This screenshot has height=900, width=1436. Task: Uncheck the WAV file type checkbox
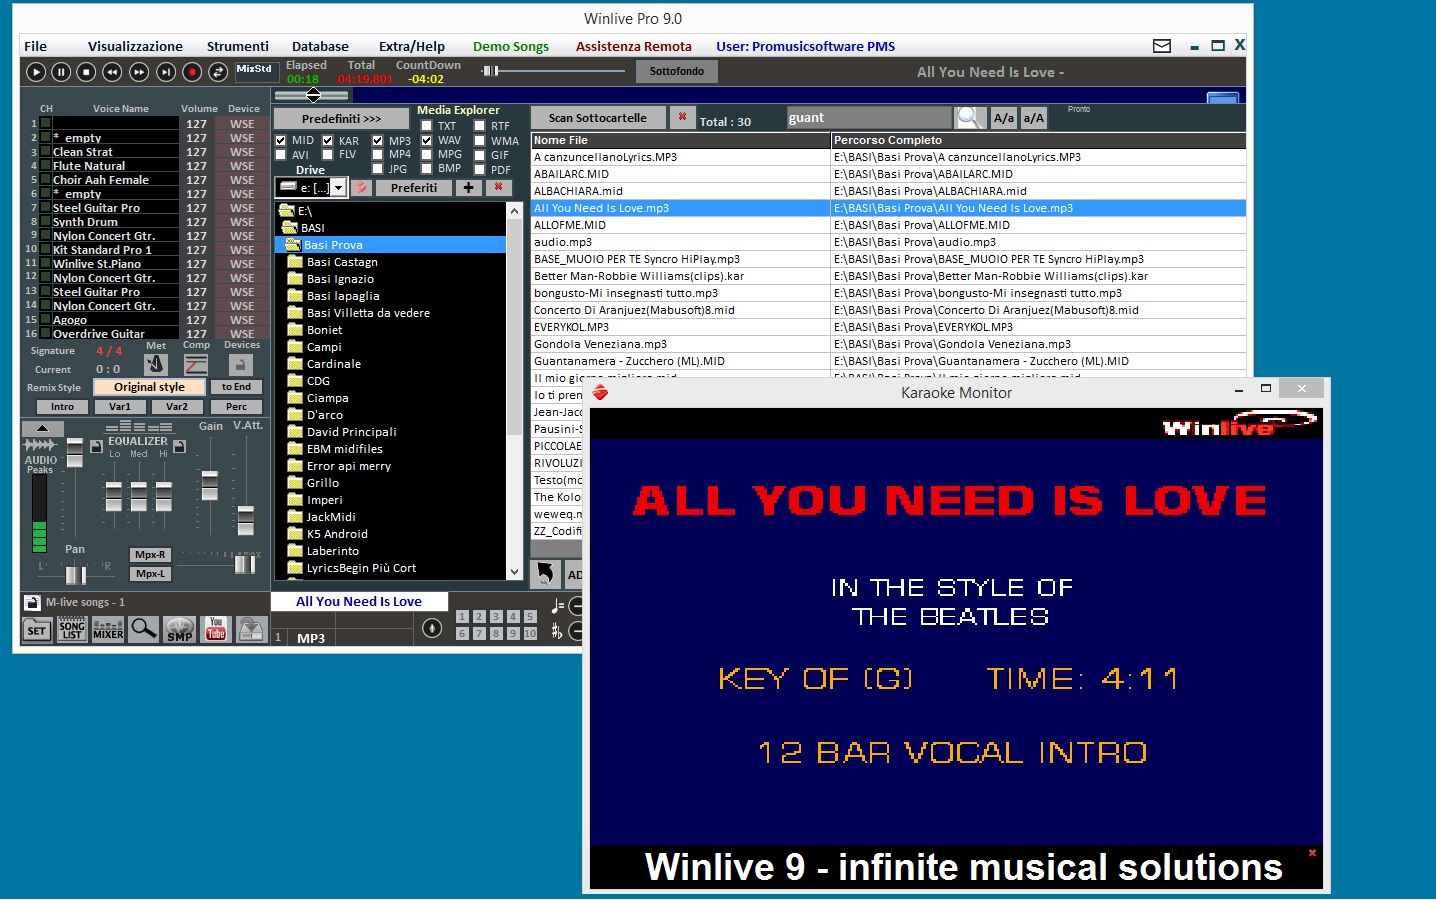[427, 140]
